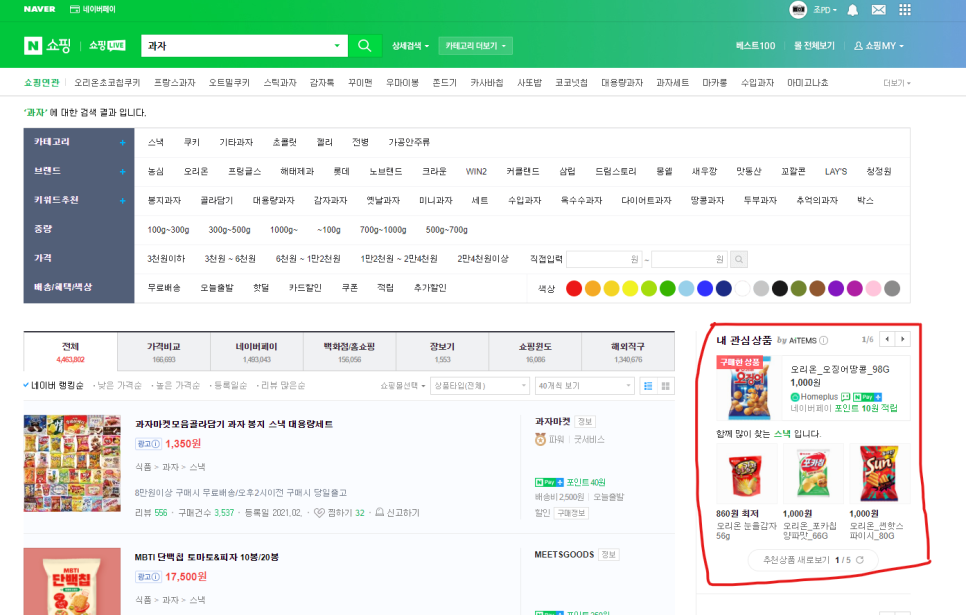Open the notification bell icon
Screen dimensions: 966x615
point(853,10)
